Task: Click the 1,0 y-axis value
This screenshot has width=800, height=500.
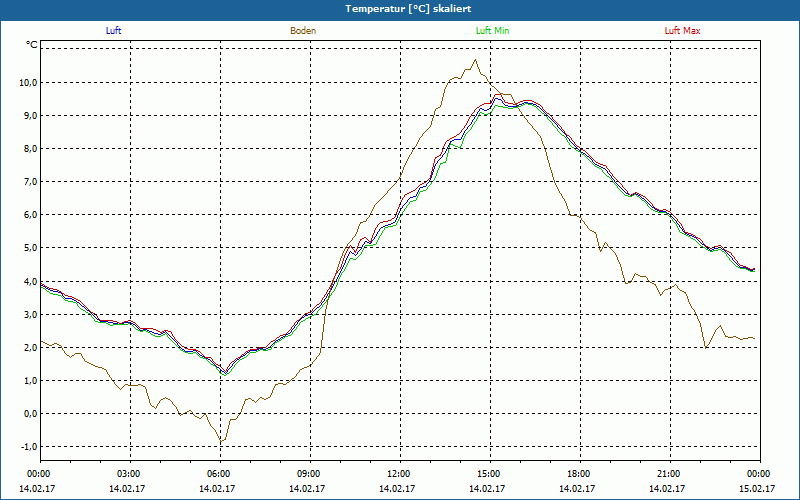Action: (x=31, y=381)
